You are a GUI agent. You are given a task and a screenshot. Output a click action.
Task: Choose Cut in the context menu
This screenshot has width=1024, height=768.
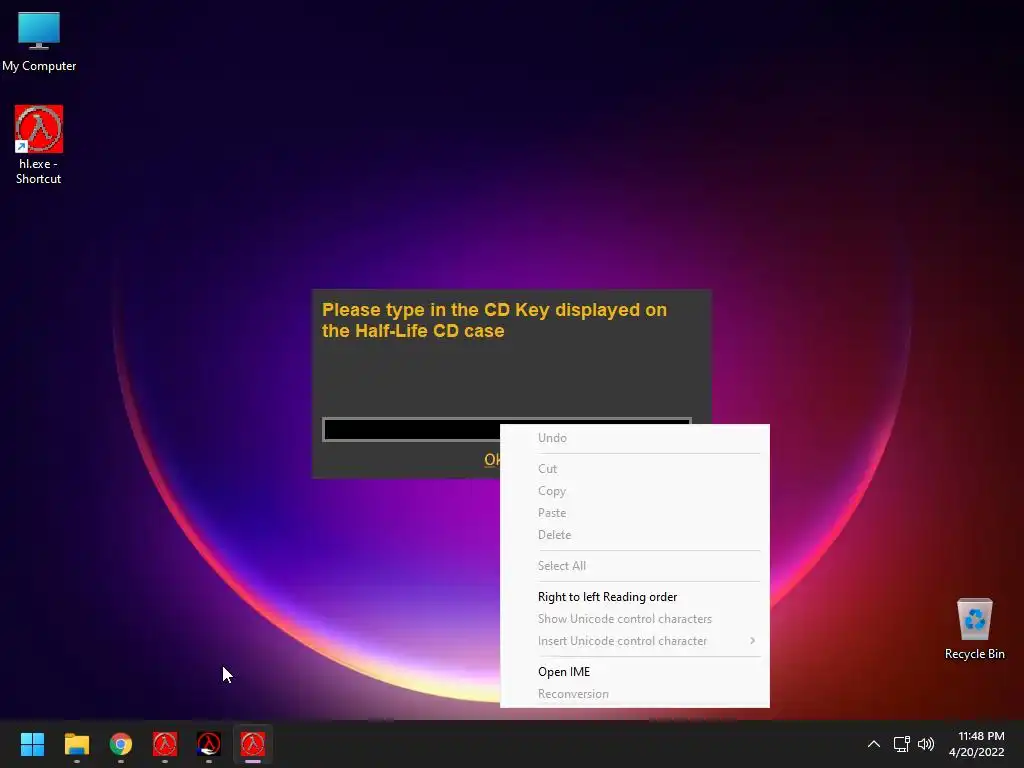pyautogui.click(x=635, y=469)
